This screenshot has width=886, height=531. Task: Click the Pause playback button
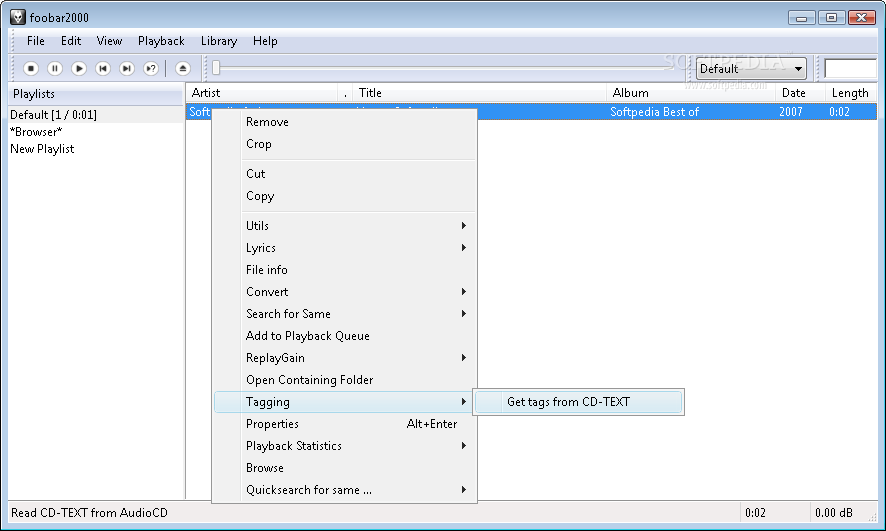[55, 68]
